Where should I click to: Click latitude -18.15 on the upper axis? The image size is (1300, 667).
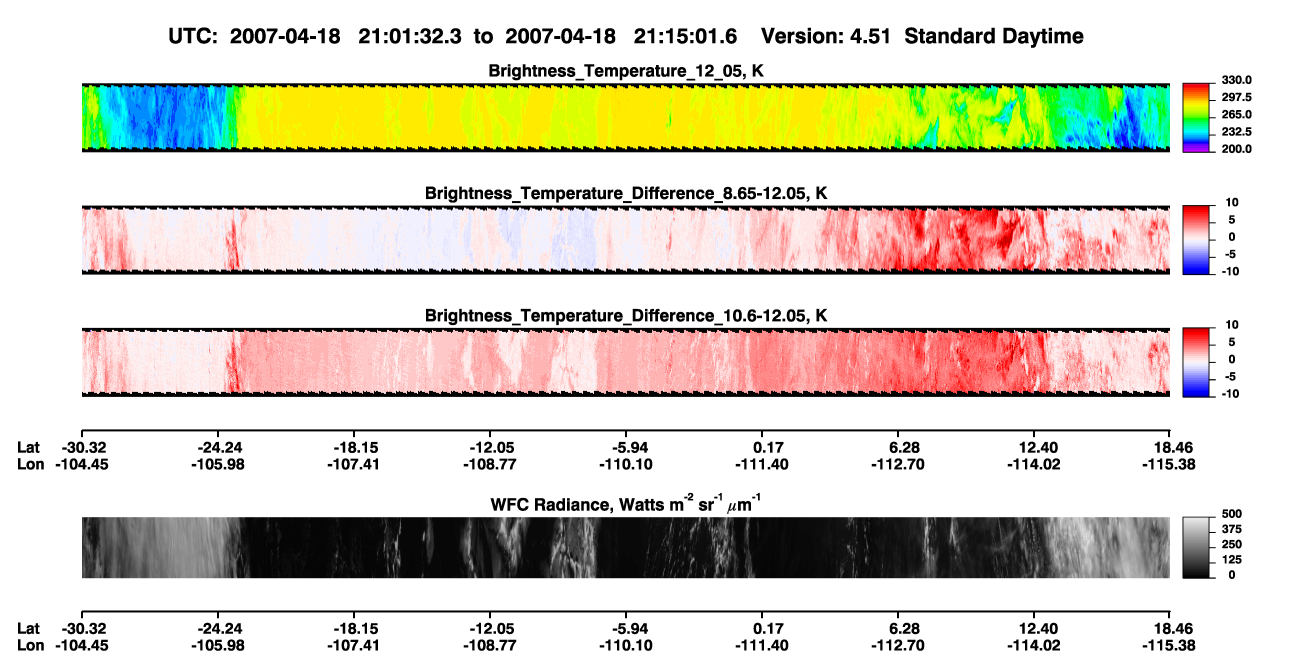point(353,447)
